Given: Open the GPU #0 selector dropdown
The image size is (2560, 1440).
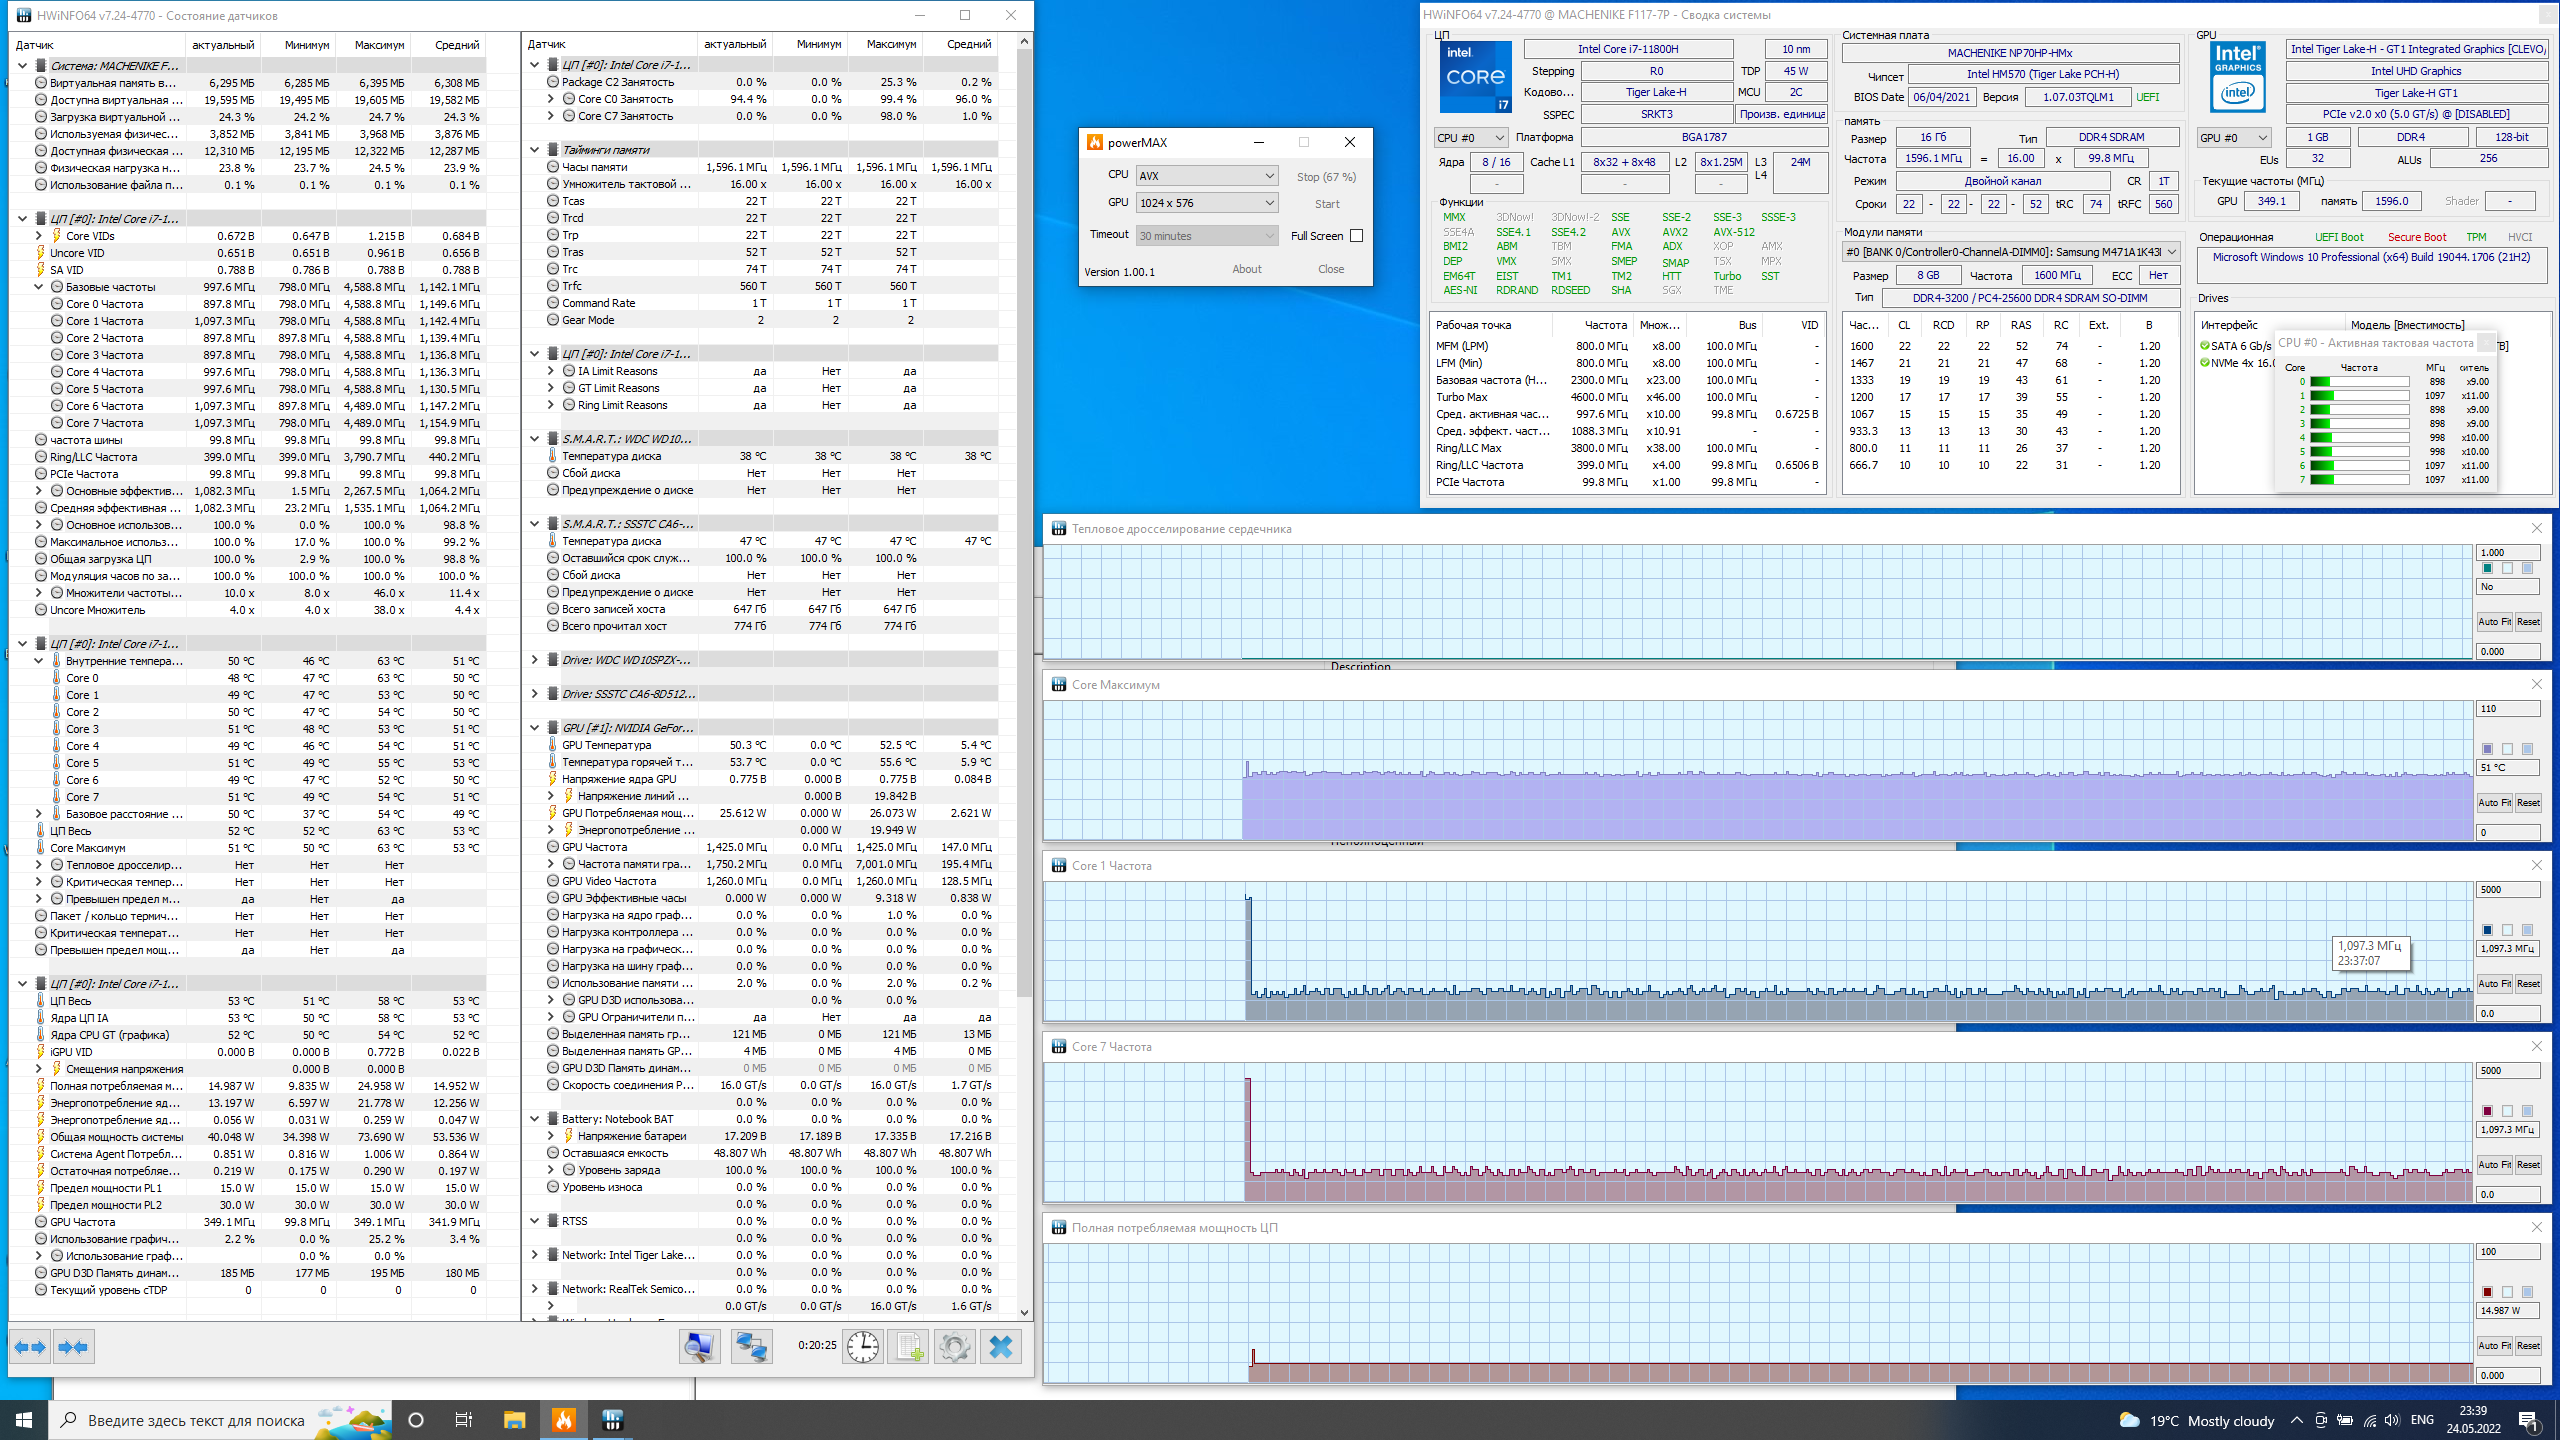Looking at the screenshot, I should 2233,138.
